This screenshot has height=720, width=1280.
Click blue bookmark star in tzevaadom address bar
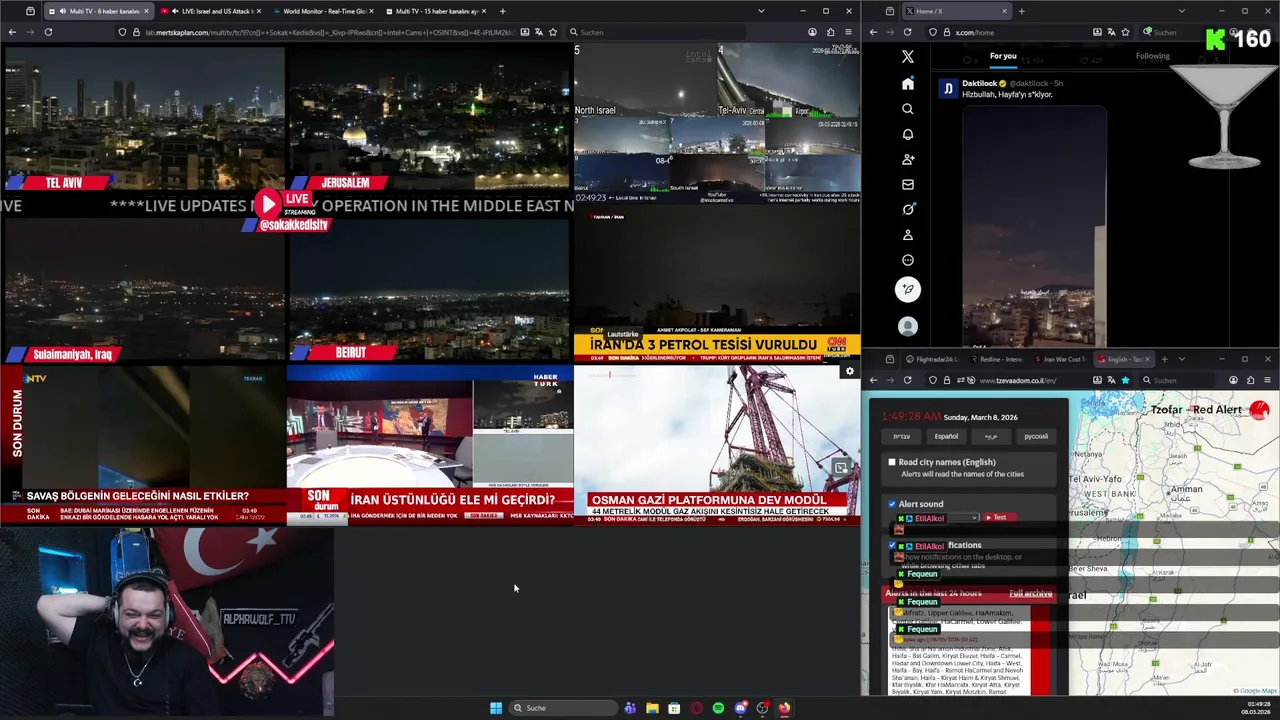click(1125, 380)
